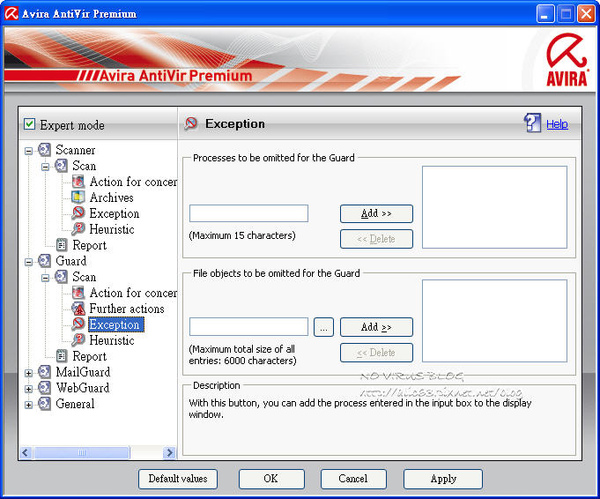Viewport: 600px width, 499px height.
Task: Click Default values button
Action: coord(178,479)
